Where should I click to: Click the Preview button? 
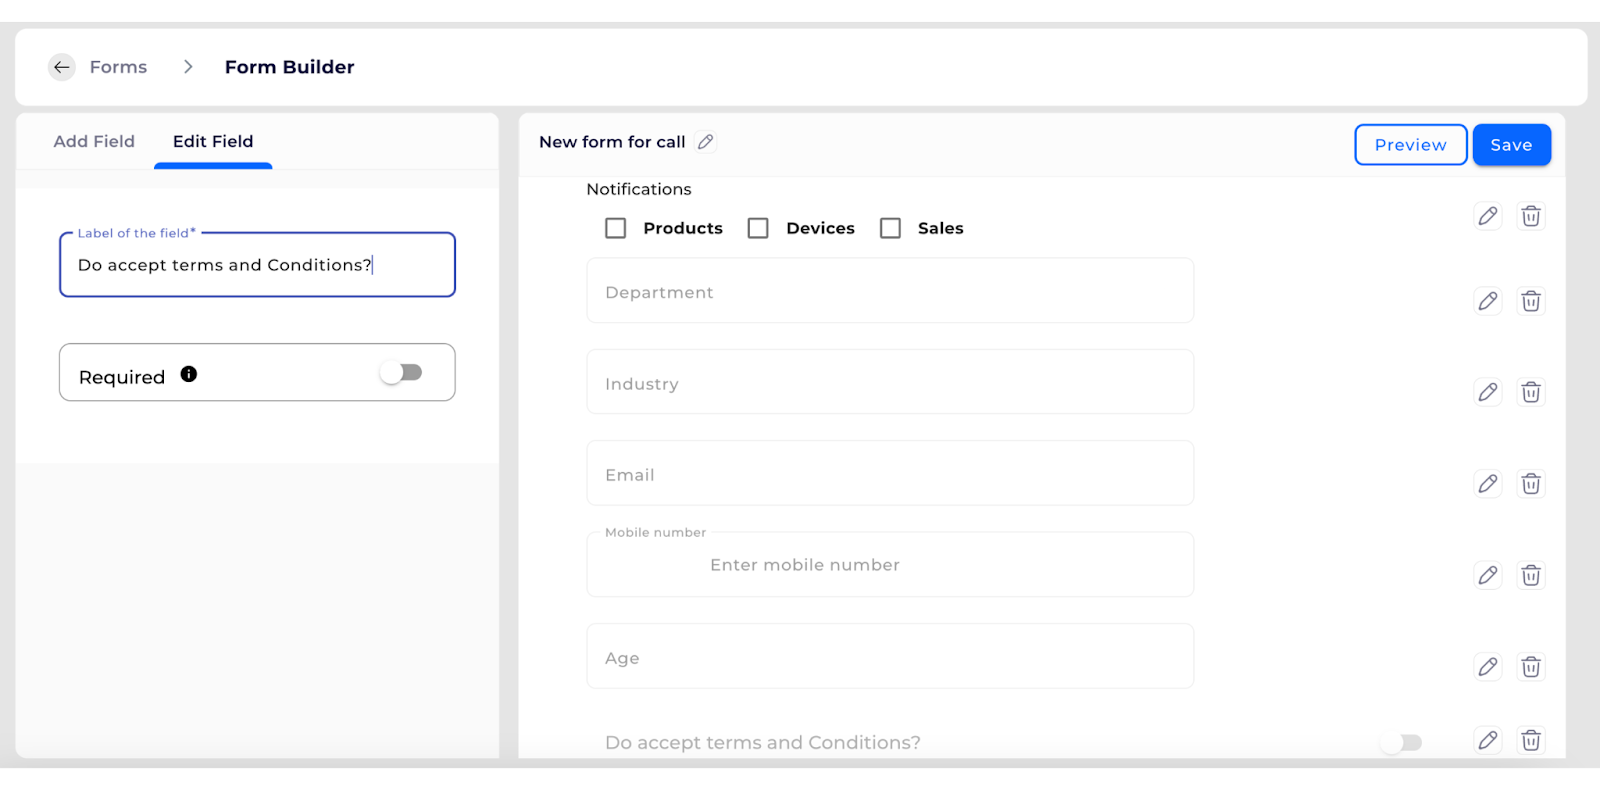coord(1410,145)
